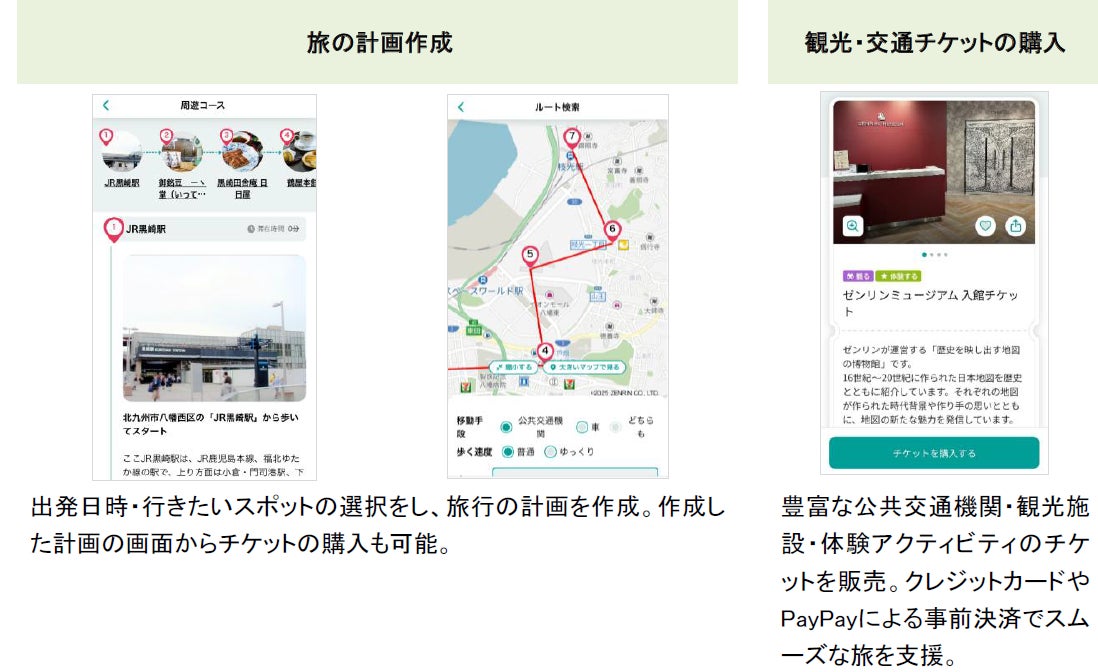Shrink the map with the 縮小する button
Screen dimensions: 1098x672
pos(515,367)
